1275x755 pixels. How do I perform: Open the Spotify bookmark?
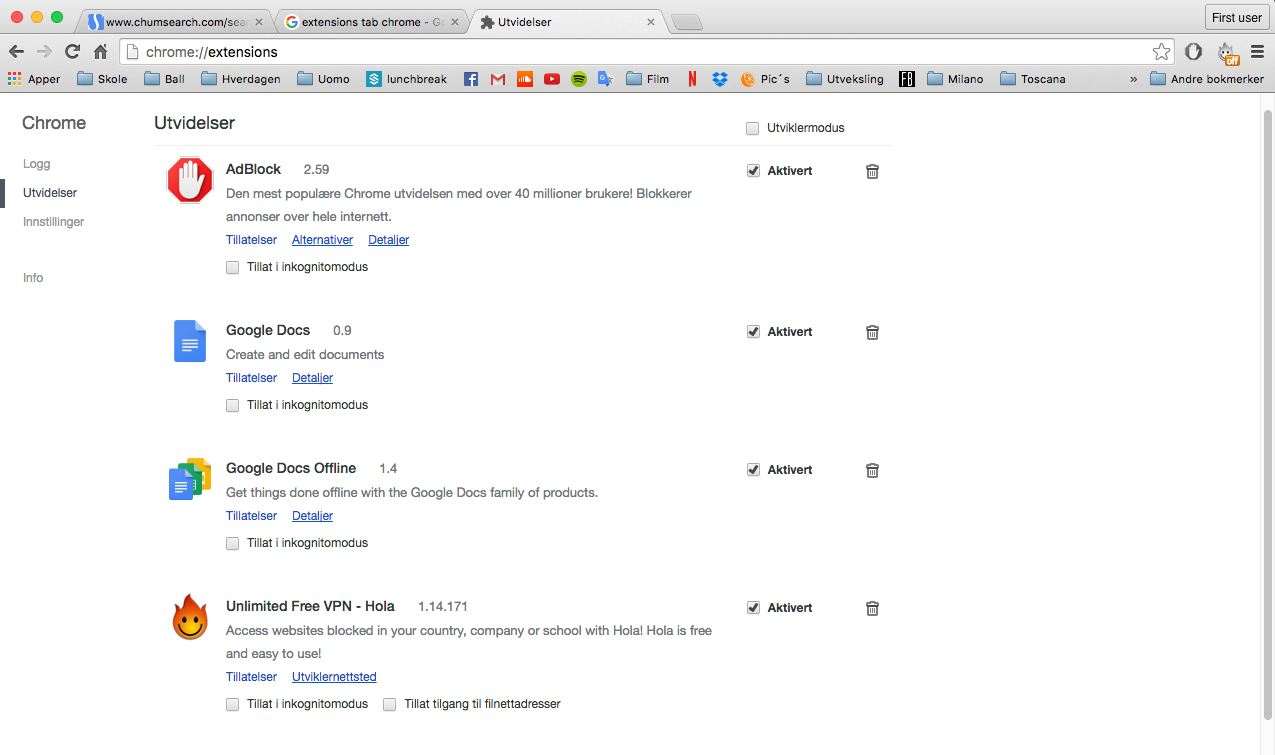click(x=579, y=79)
